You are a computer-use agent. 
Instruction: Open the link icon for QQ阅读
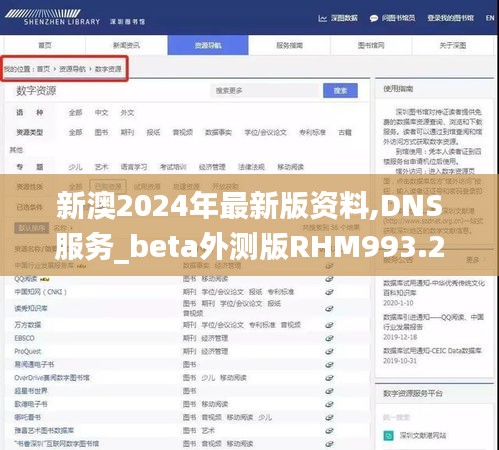pos(329,279)
